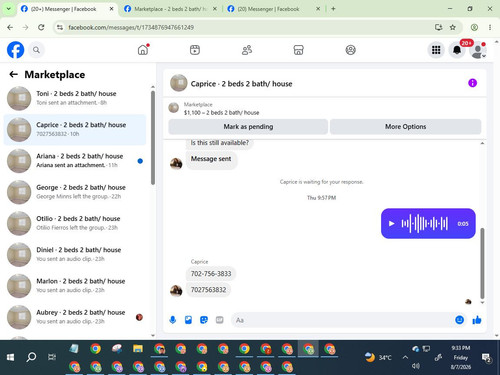Click the microphone voice clip icon
The height and width of the screenshot is (375, 500).
172,320
